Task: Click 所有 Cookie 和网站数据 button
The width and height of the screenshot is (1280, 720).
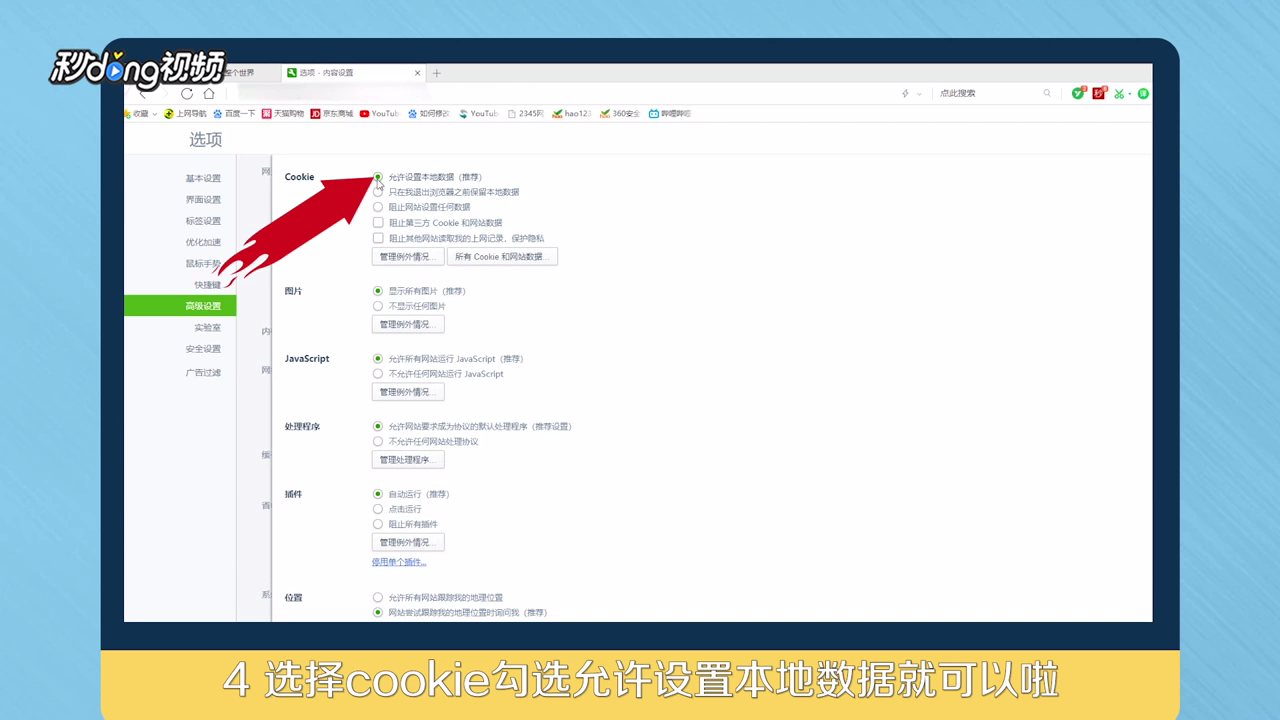Action: 502,257
